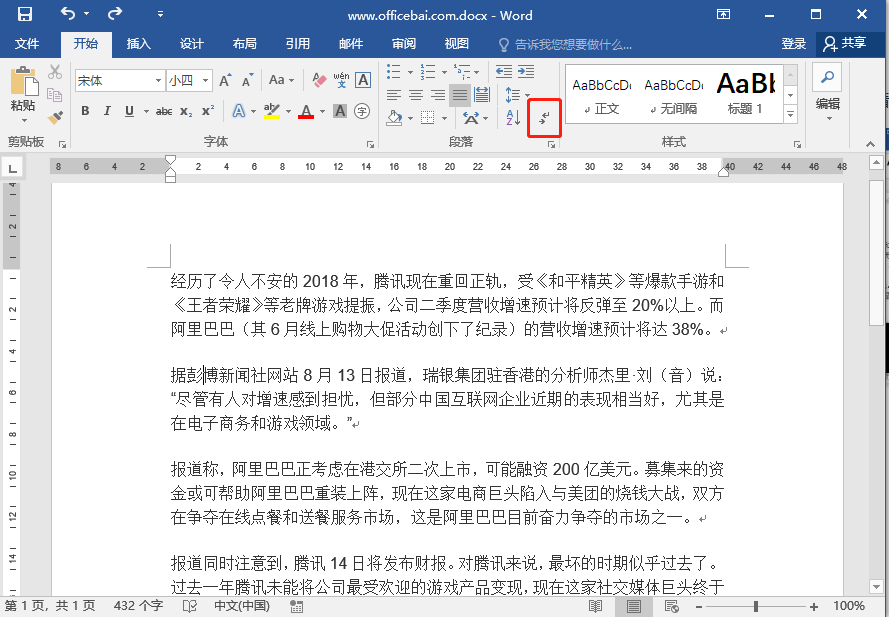
Task: Center align text
Action: click(x=416, y=95)
